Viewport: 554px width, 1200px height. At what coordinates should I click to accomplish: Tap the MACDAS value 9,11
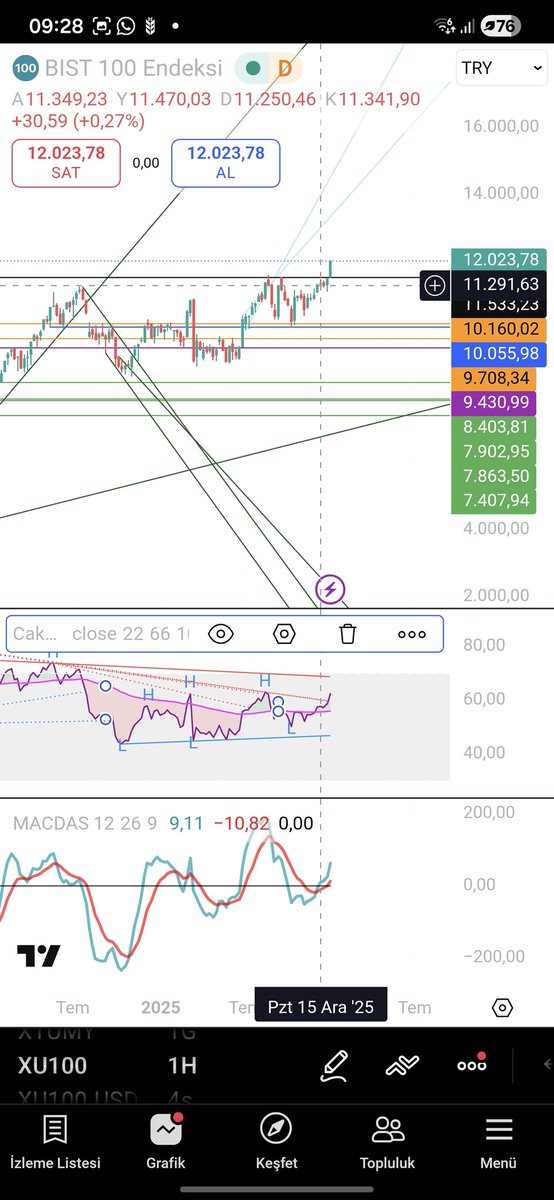(x=187, y=823)
